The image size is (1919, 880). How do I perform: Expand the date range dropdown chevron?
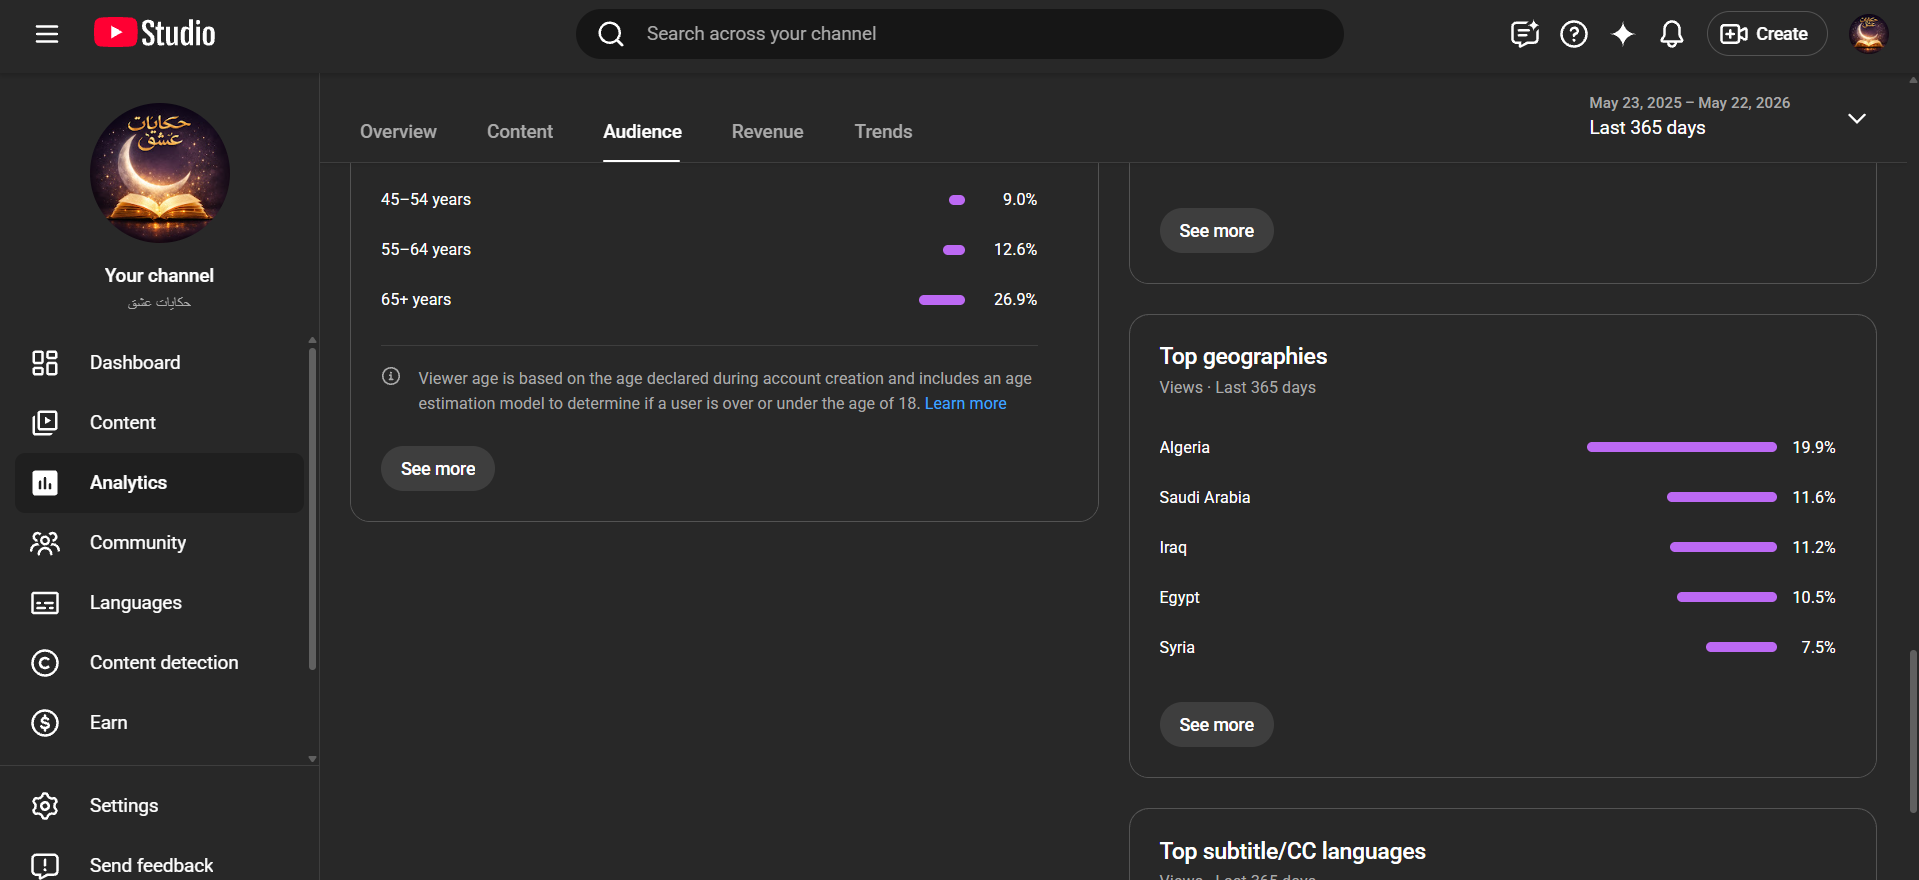(x=1857, y=118)
